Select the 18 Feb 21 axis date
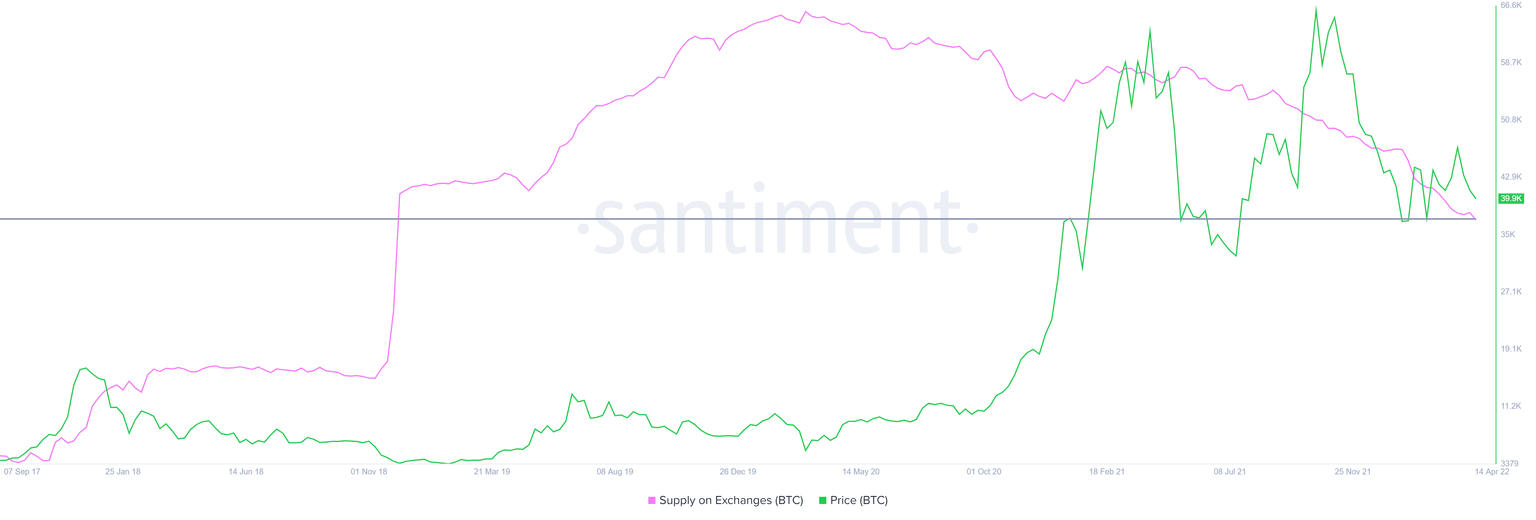The width and height of the screenshot is (1536, 520). pyautogui.click(x=1107, y=471)
